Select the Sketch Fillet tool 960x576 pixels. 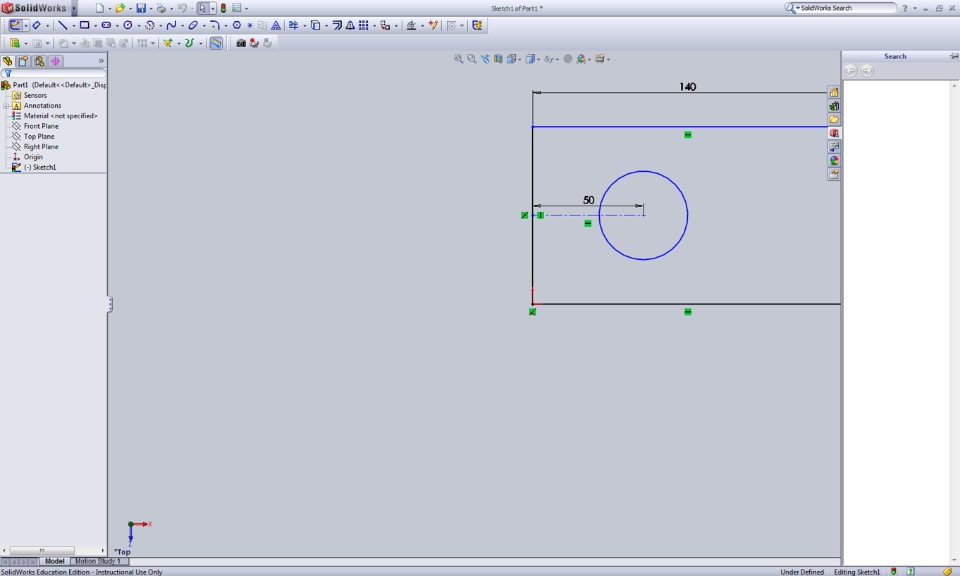click(214, 25)
